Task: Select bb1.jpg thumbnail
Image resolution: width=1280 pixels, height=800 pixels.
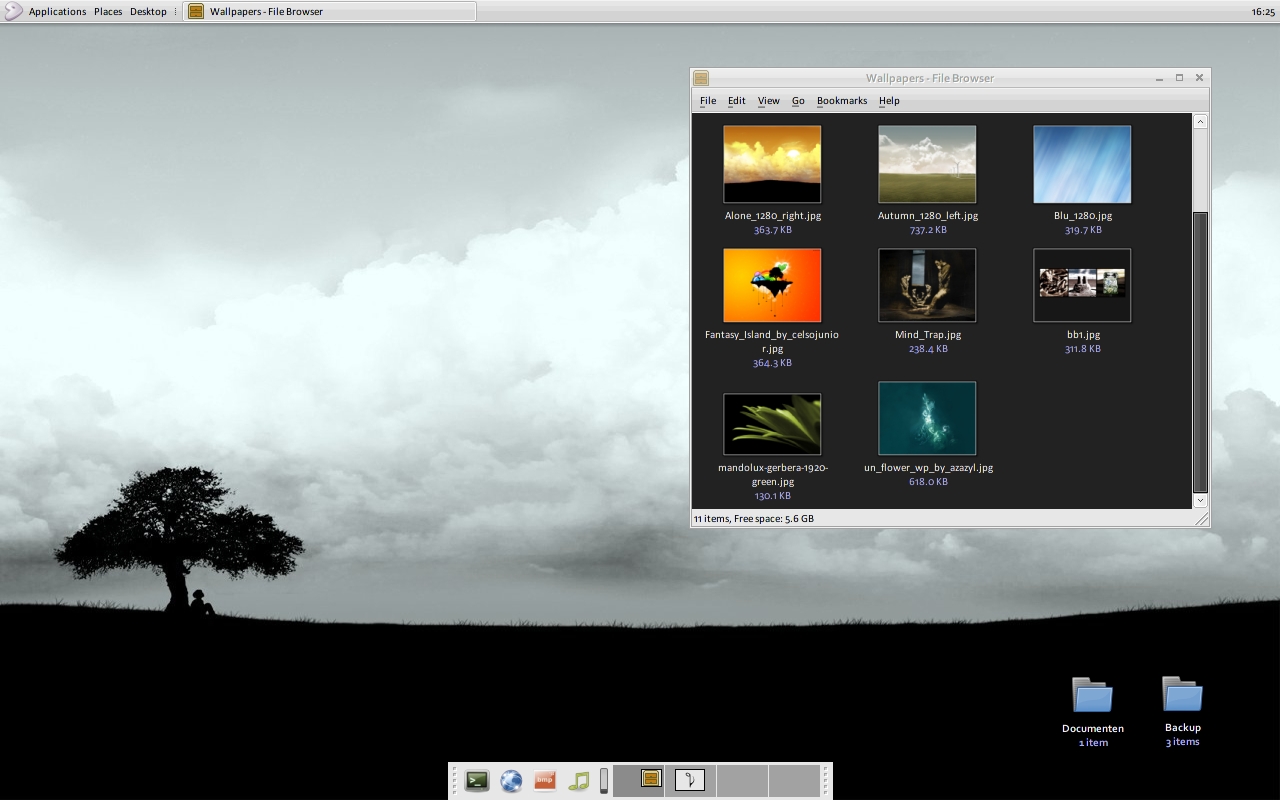Action: click(1082, 286)
